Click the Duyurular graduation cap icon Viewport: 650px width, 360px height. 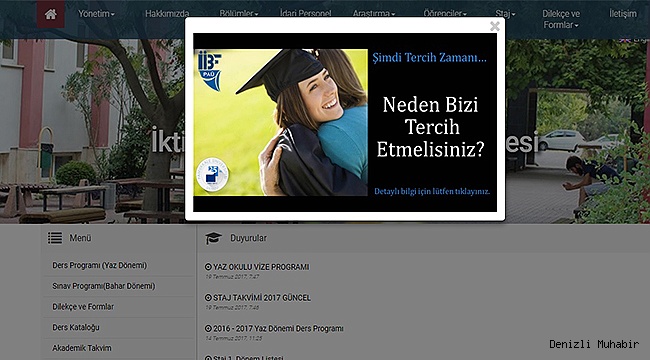pyautogui.click(x=213, y=238)
